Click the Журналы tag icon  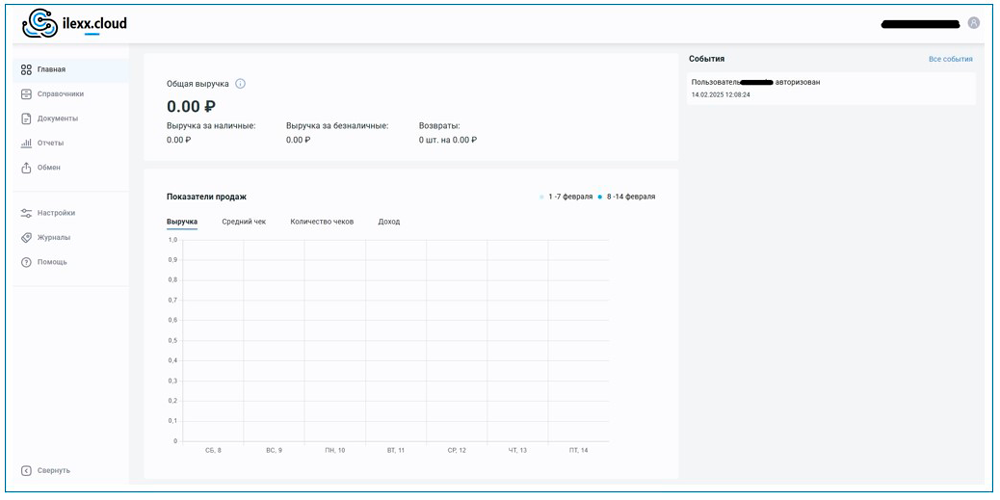tap(27, 238)
